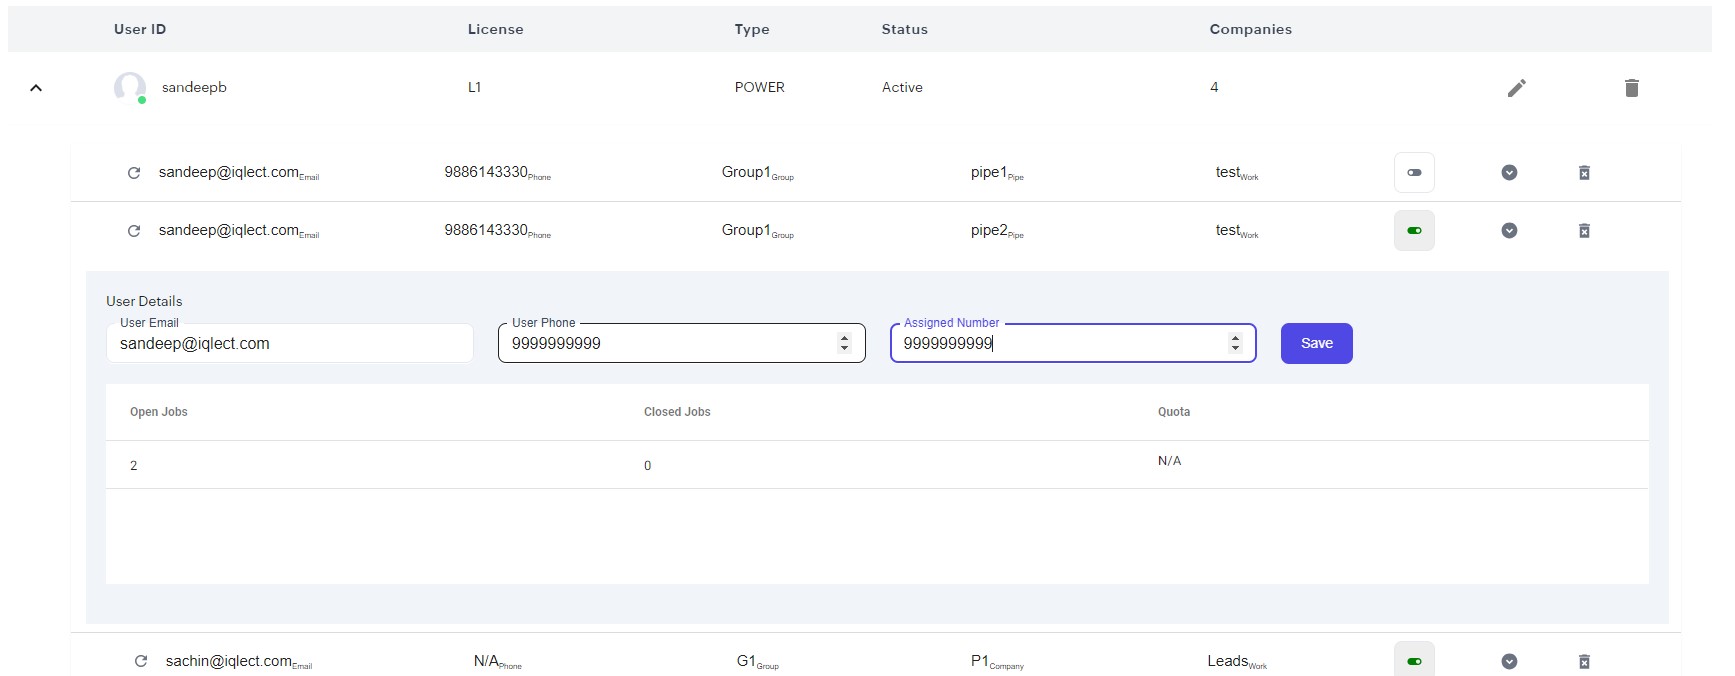Click the L1 license value
The height and width of the screenshot is (676, 1735).
click(x=474, y=87)
